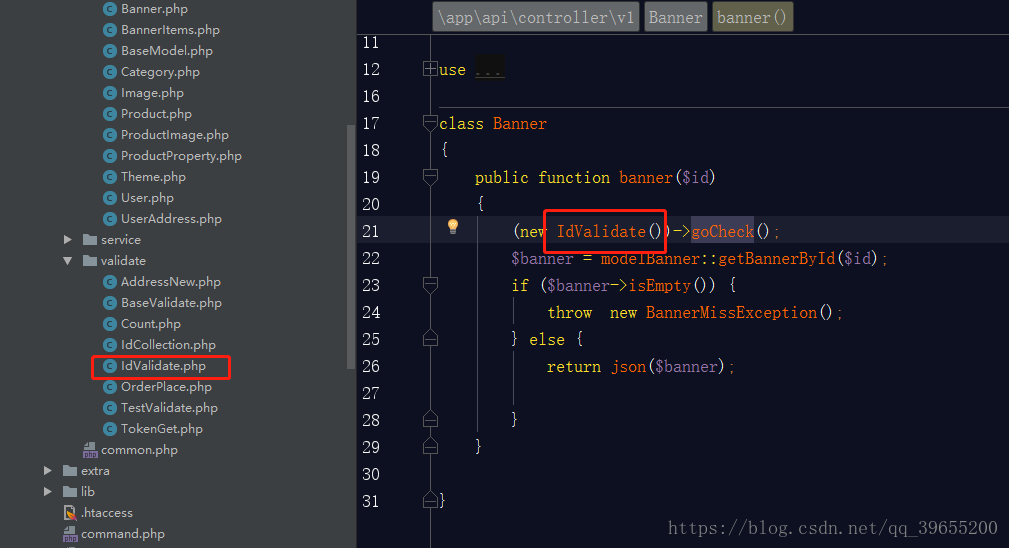Click fold end marker on line 28

430,419
